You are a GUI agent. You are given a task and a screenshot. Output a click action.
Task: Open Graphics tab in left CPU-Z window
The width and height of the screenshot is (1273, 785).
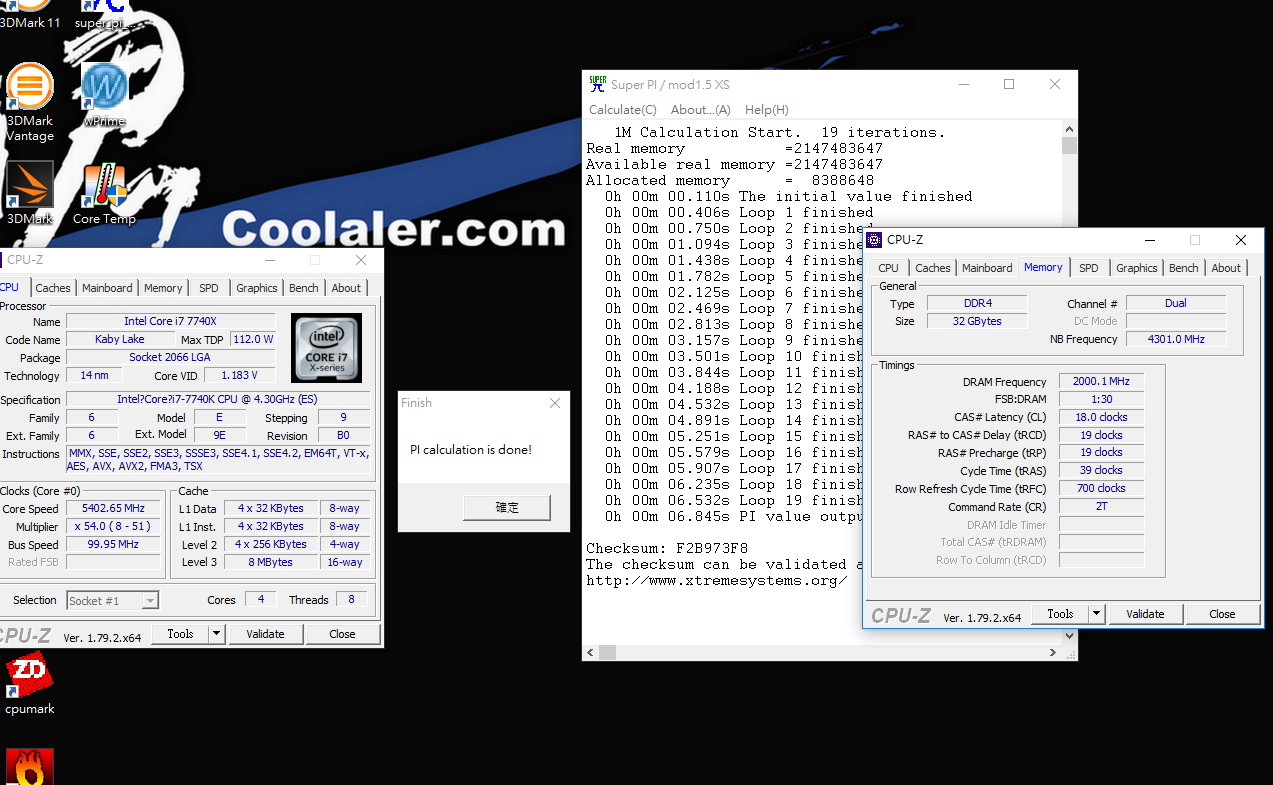coord(257,288)
